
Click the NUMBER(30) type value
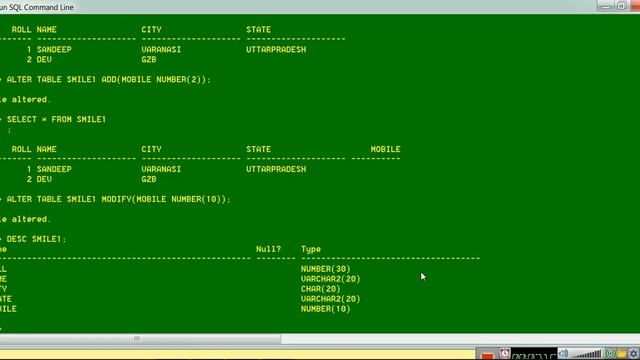(326, 269)
